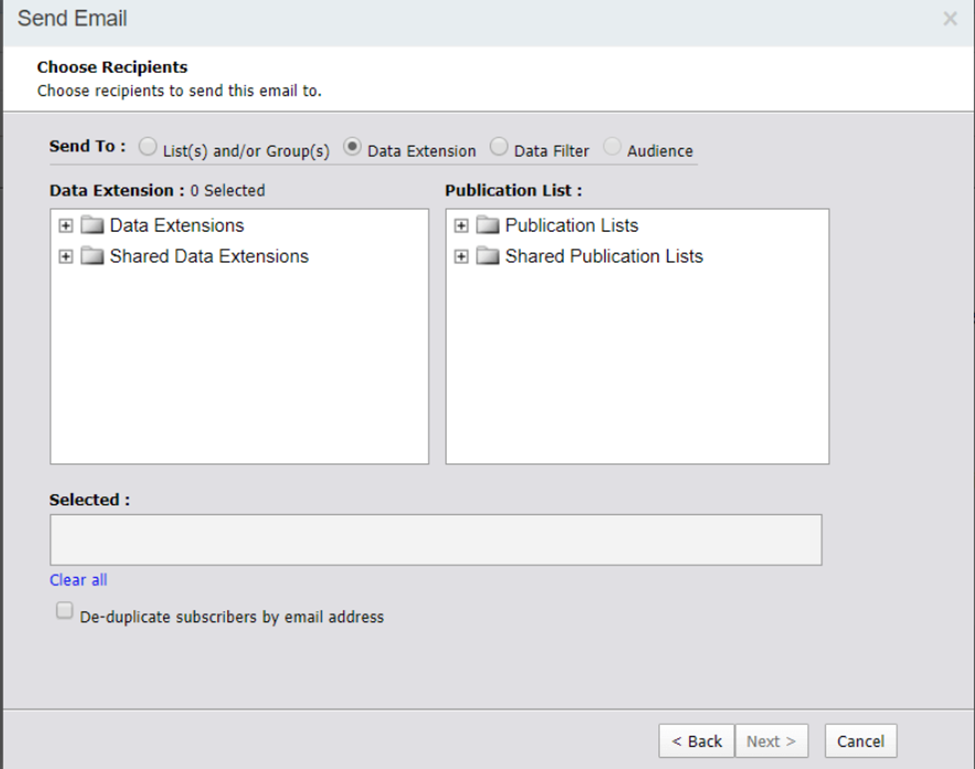
Task: Click the Shared Publication Lists label
Action: point(604,257)
